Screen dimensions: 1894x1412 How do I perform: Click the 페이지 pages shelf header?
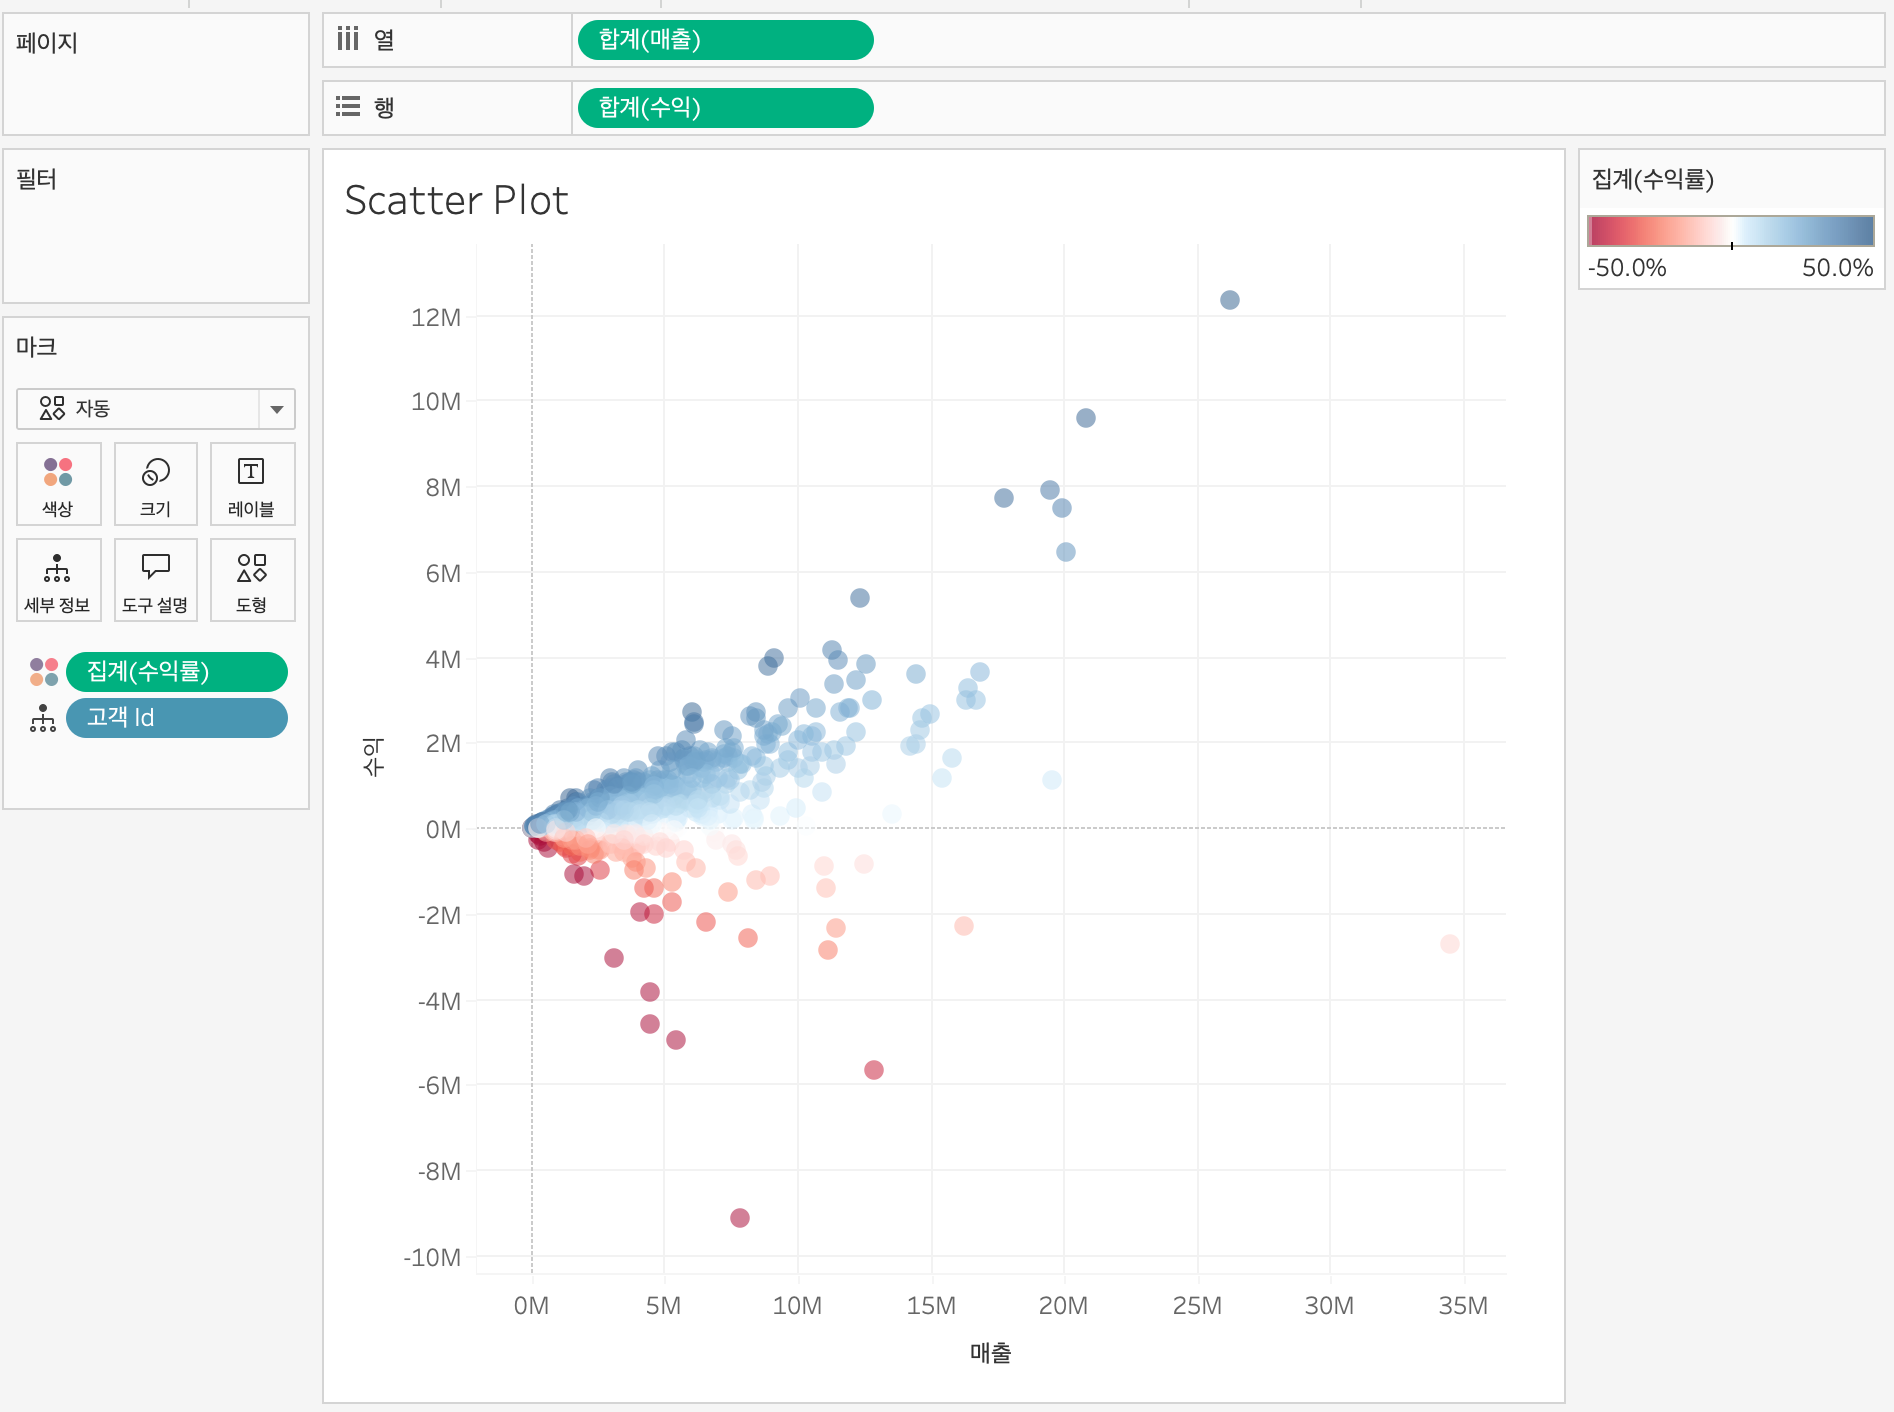point(47,42)
